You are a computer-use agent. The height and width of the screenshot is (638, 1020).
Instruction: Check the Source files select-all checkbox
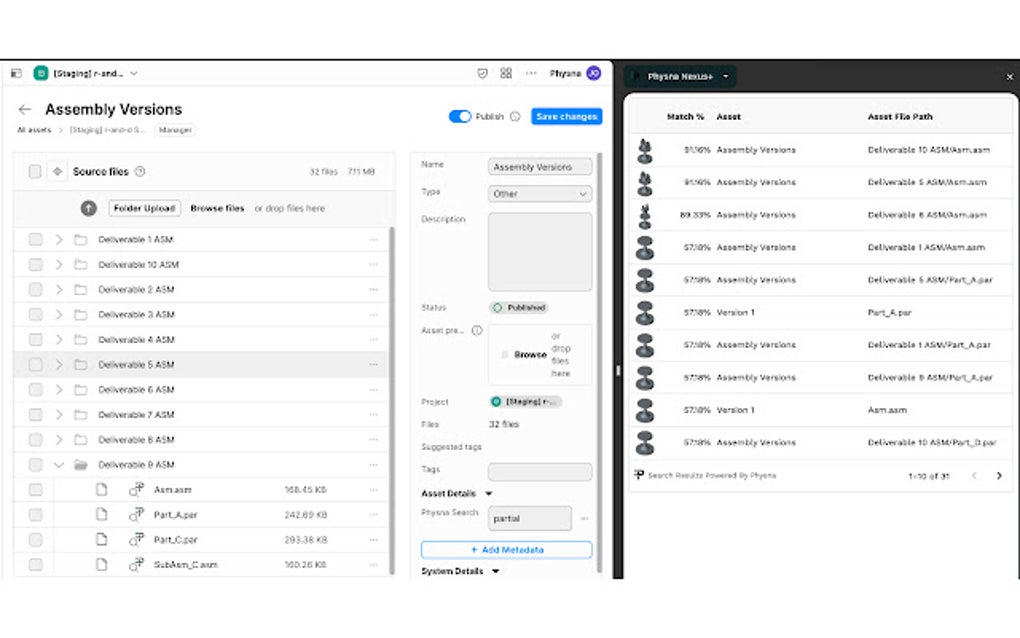tap(35, 171)
